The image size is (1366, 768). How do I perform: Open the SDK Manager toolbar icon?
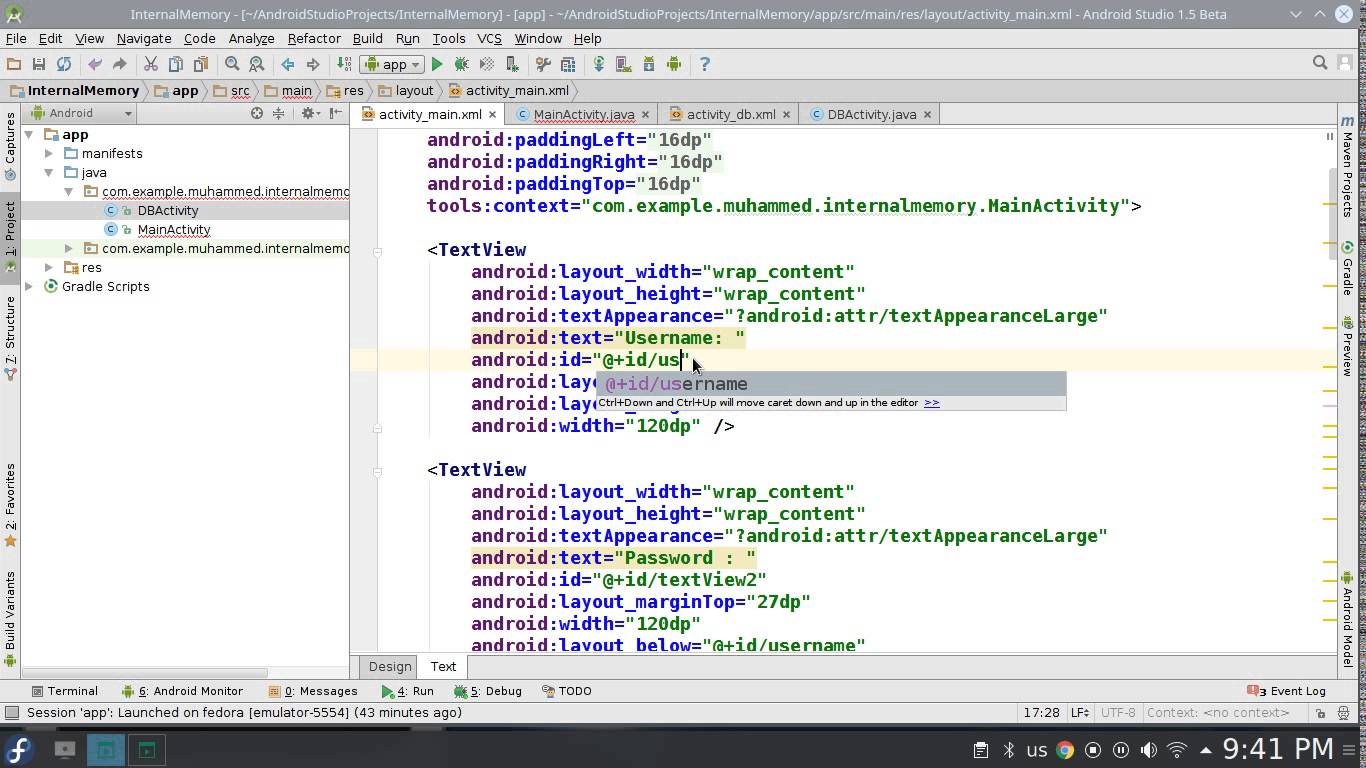pos(648,64)
